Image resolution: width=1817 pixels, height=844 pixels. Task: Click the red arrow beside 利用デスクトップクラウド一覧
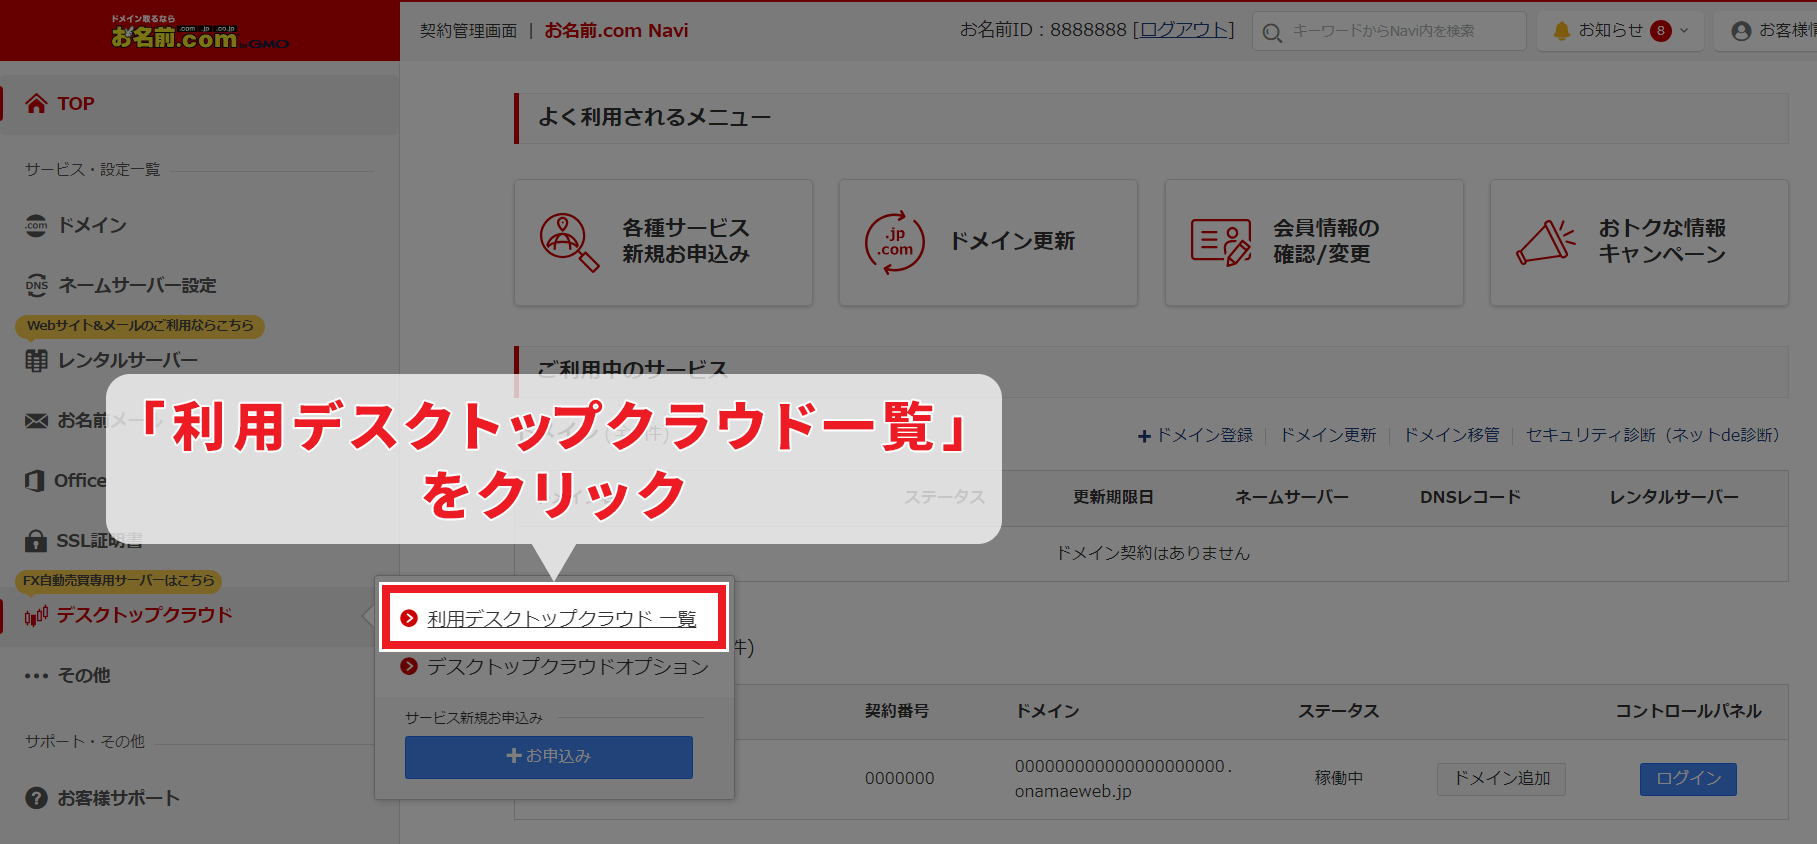[409, 619]
